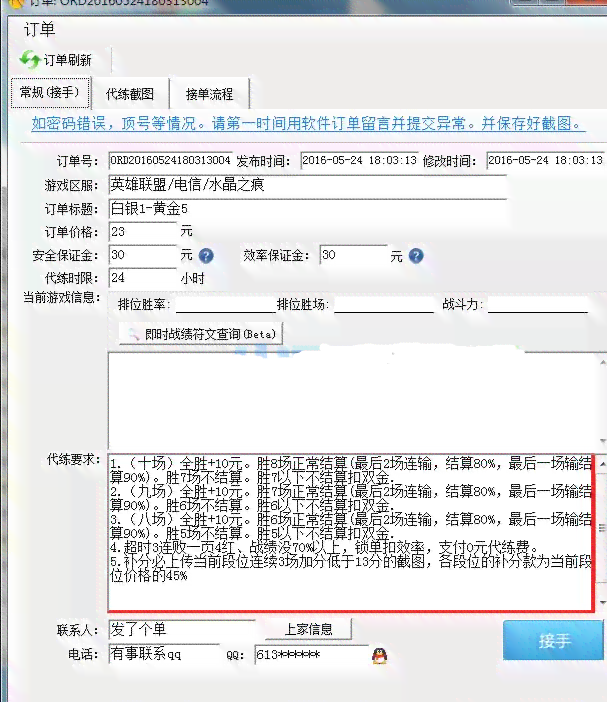Click the 代练要求 scrollbar up arrow

point(602,464)
